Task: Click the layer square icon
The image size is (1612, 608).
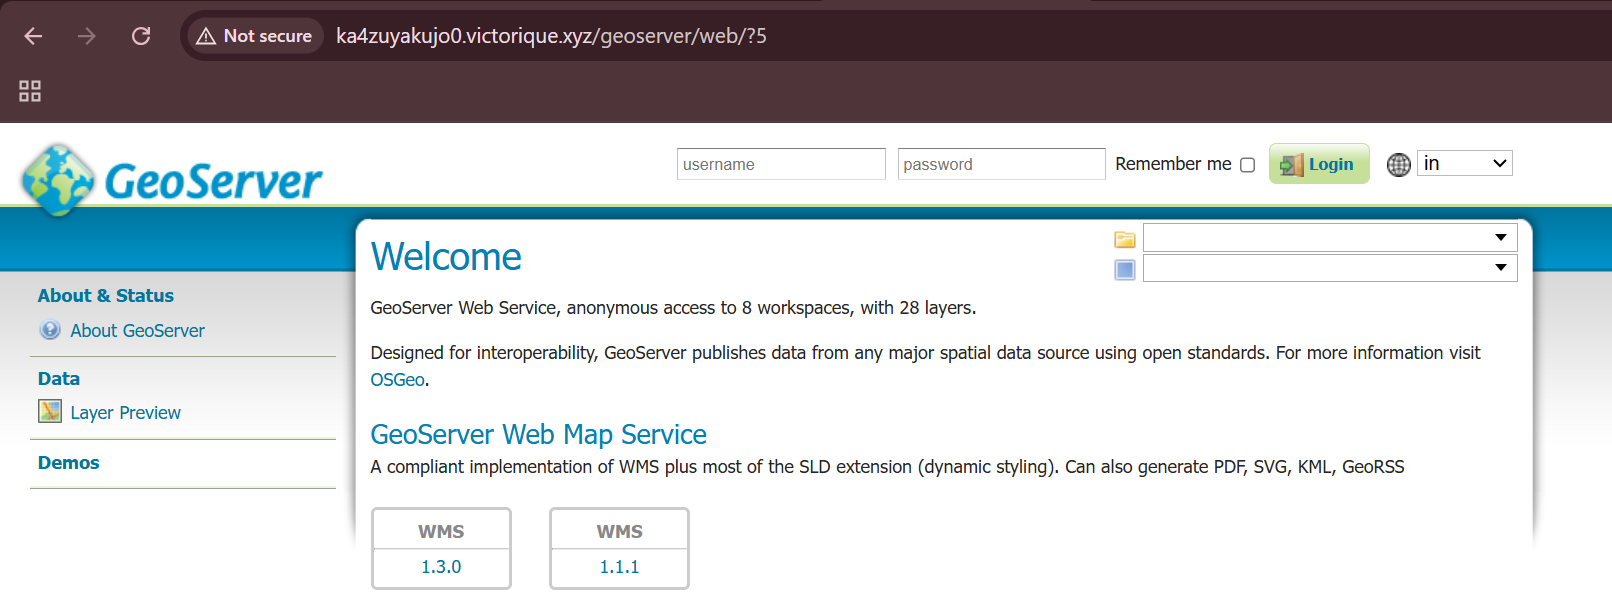Action: [x=1125, y=269]
